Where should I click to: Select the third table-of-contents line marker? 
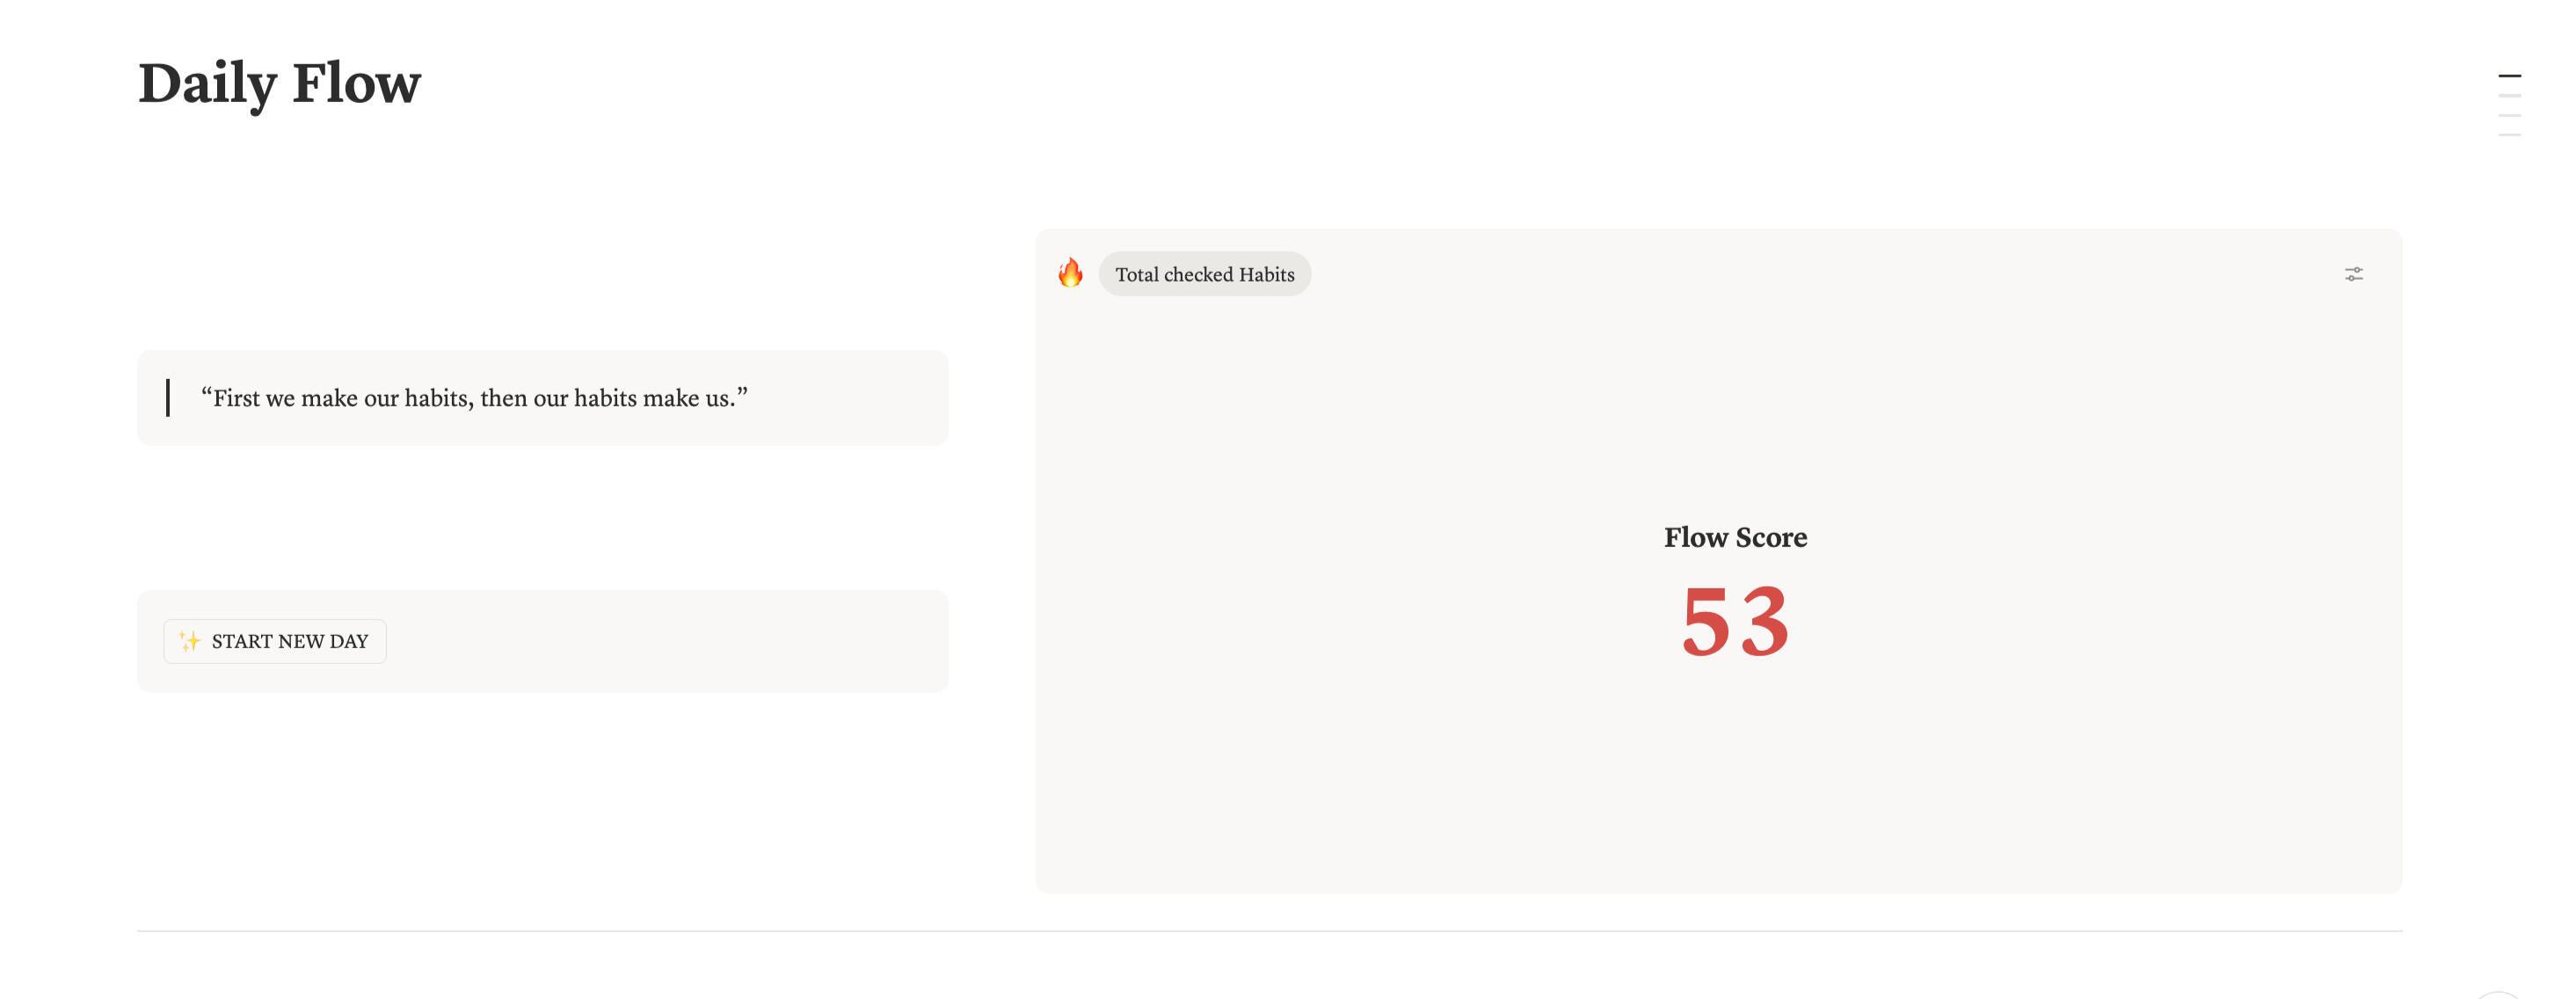(2509, 116)
